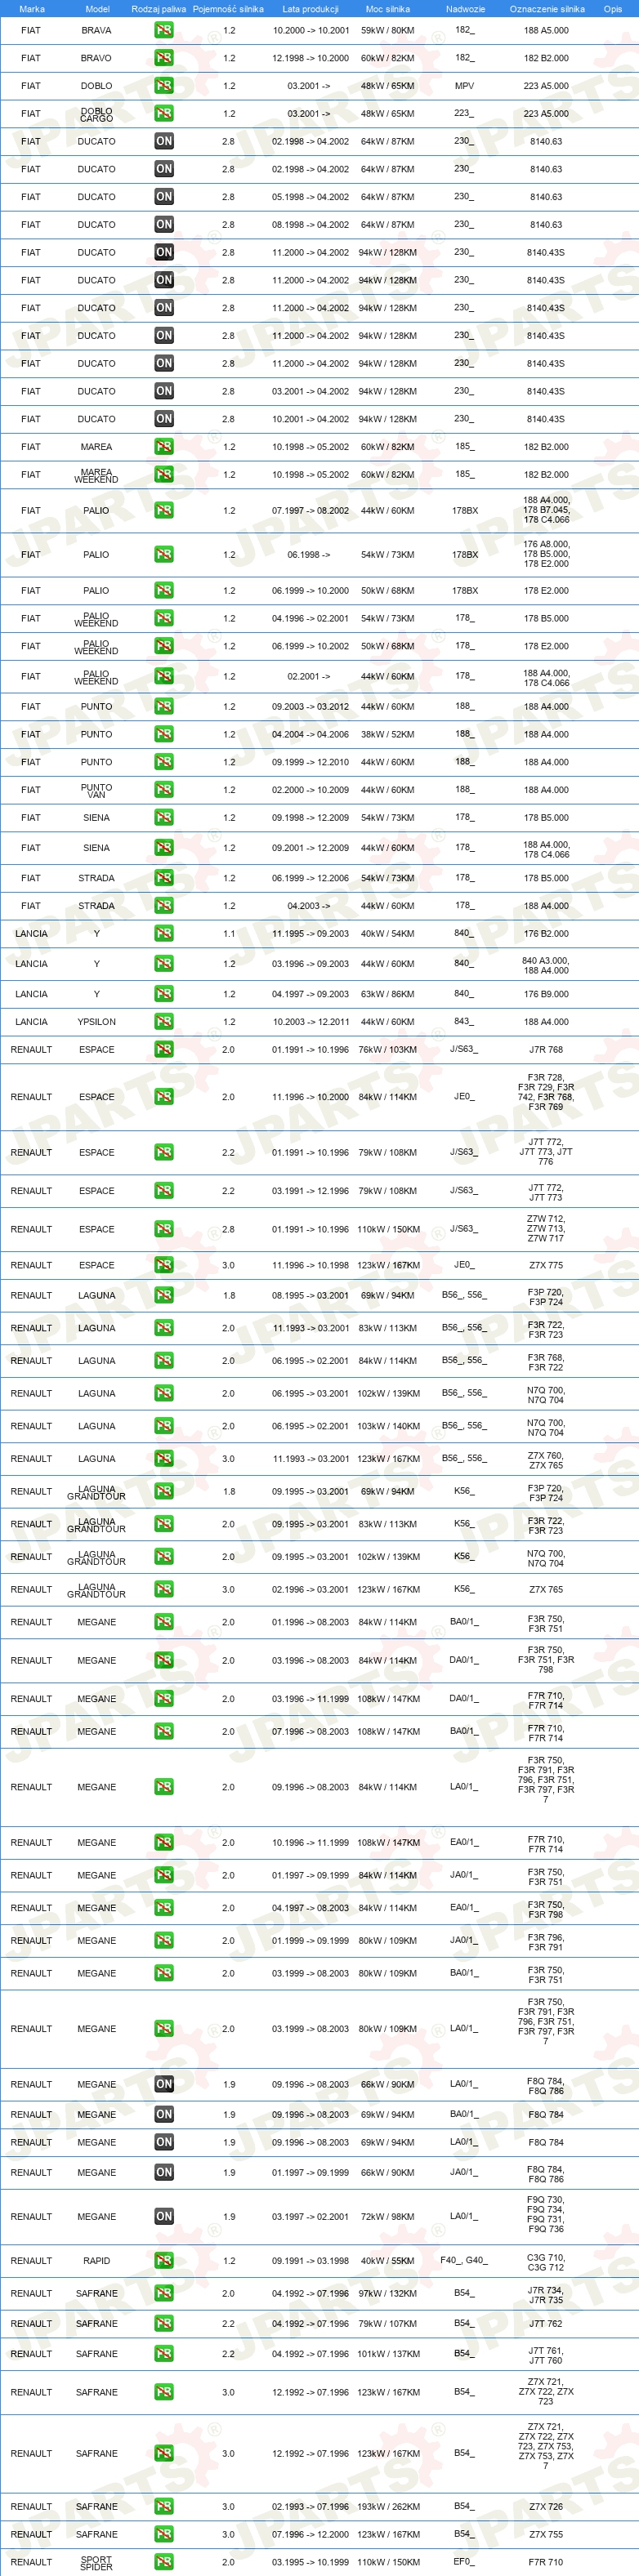Click the Nadwozie column header
639x2576 pixels.
tap(465, 9)
